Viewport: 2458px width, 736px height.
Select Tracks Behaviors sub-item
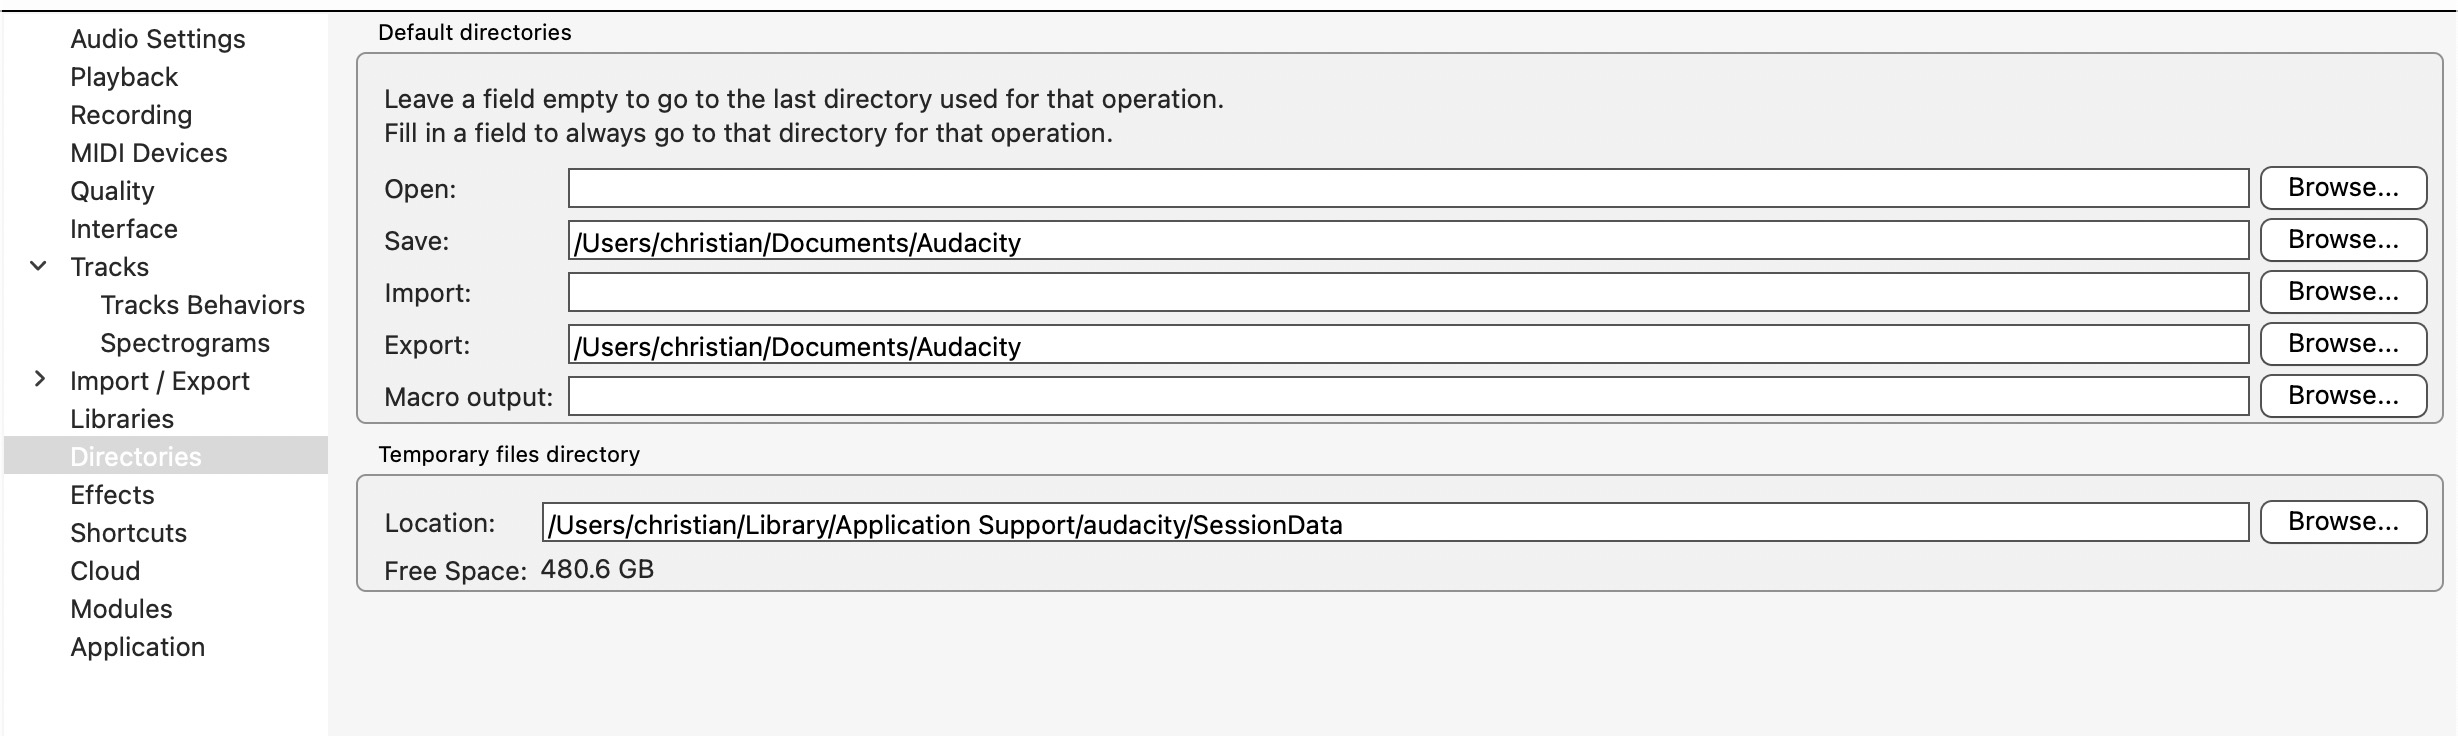pyautogui.click(x=202, y=305)
